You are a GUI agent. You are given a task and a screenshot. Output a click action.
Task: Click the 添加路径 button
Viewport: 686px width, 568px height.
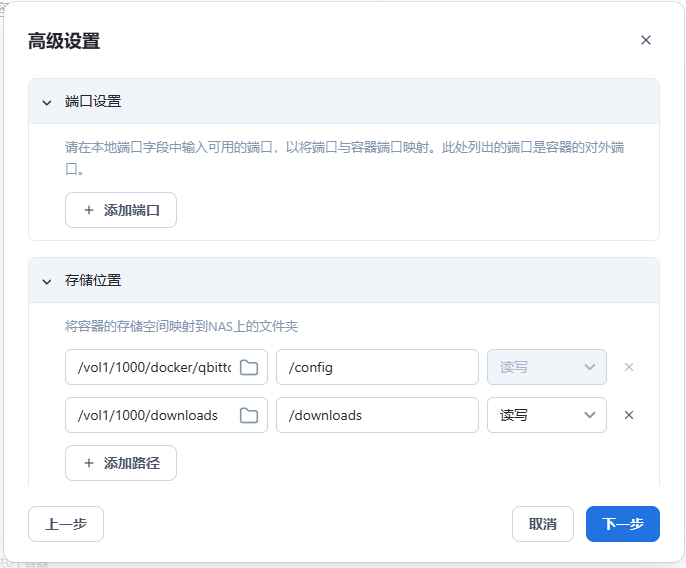click(x=121, y=463)
